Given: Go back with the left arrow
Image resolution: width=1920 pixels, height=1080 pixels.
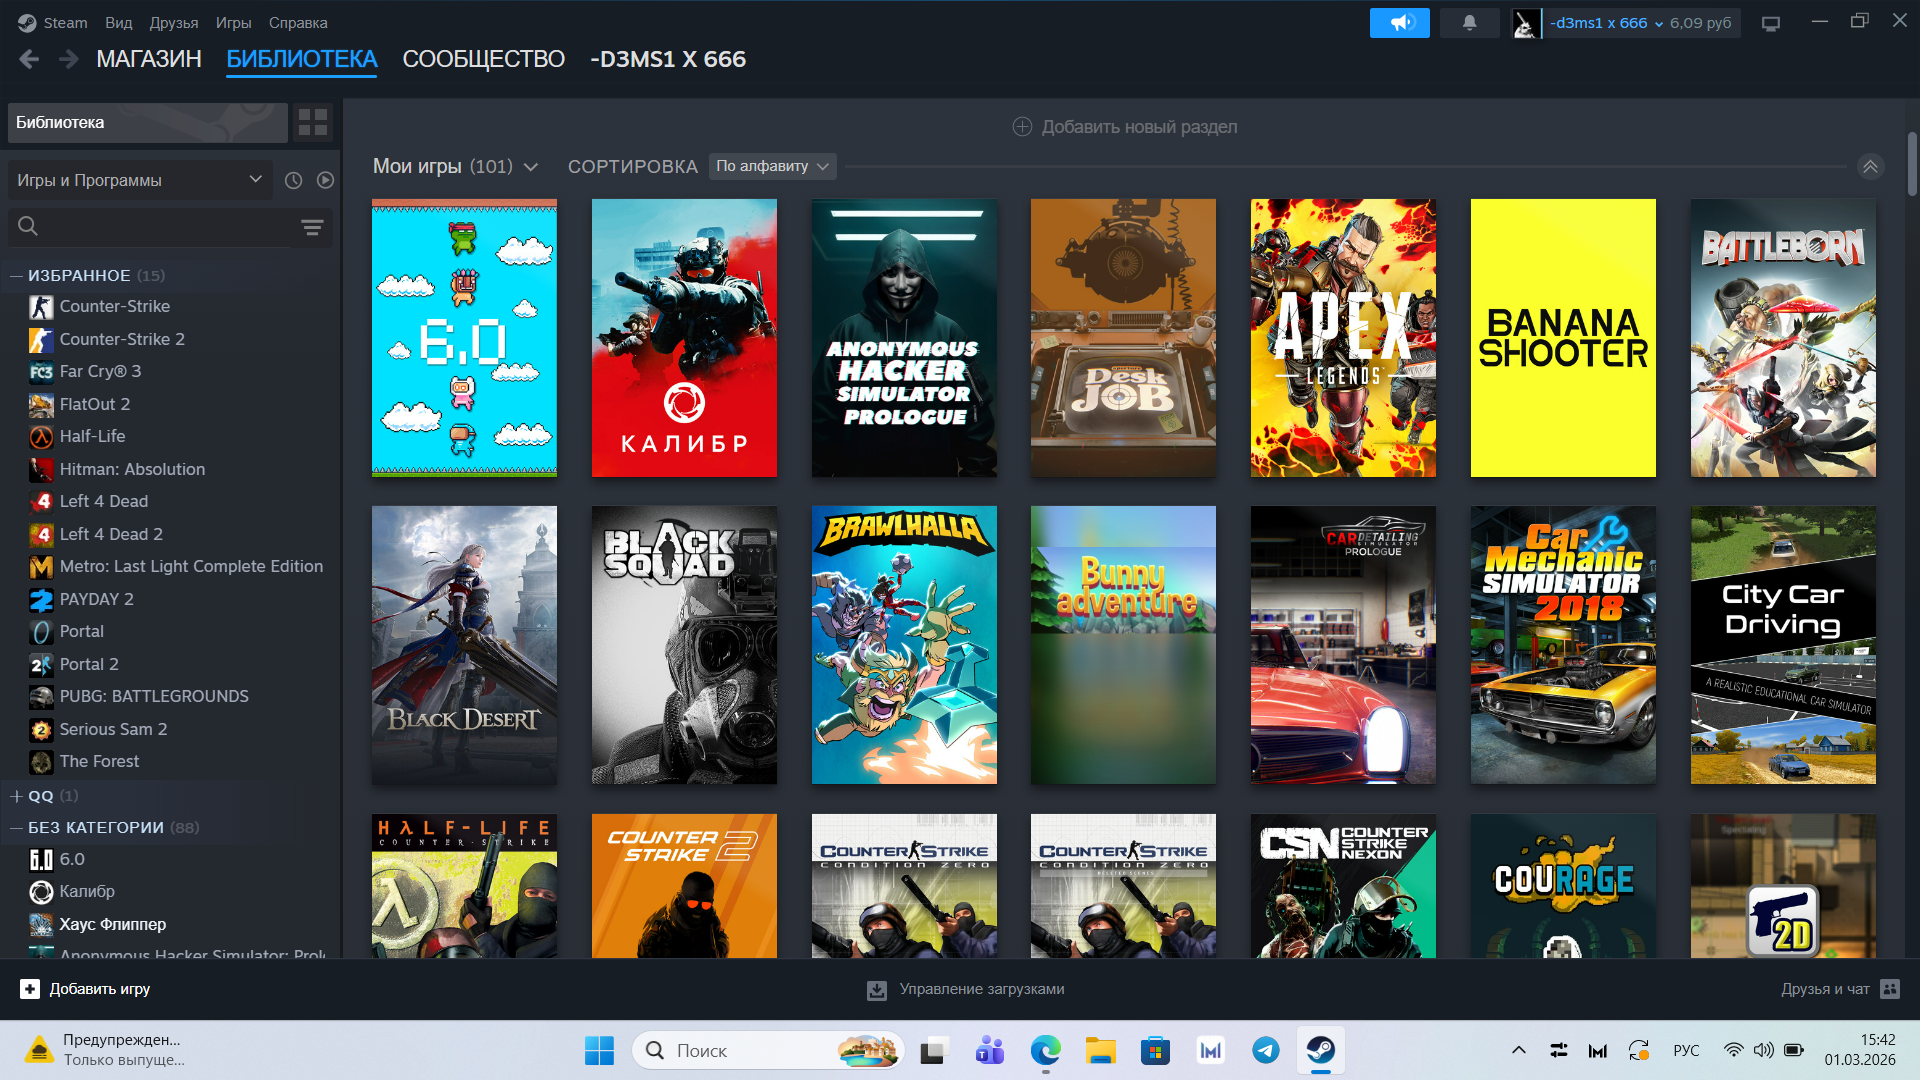Looking at the screenshot, I should pos(29,59).
